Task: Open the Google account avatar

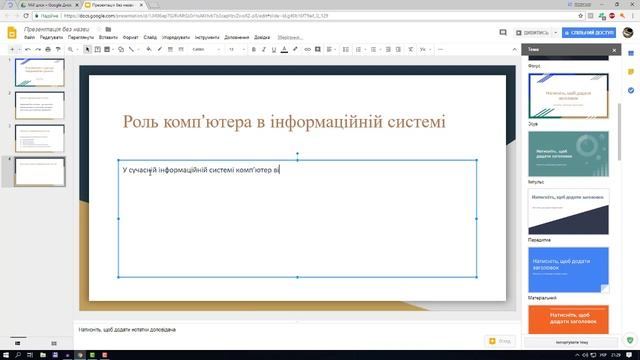Action: (x=628, y=32)
